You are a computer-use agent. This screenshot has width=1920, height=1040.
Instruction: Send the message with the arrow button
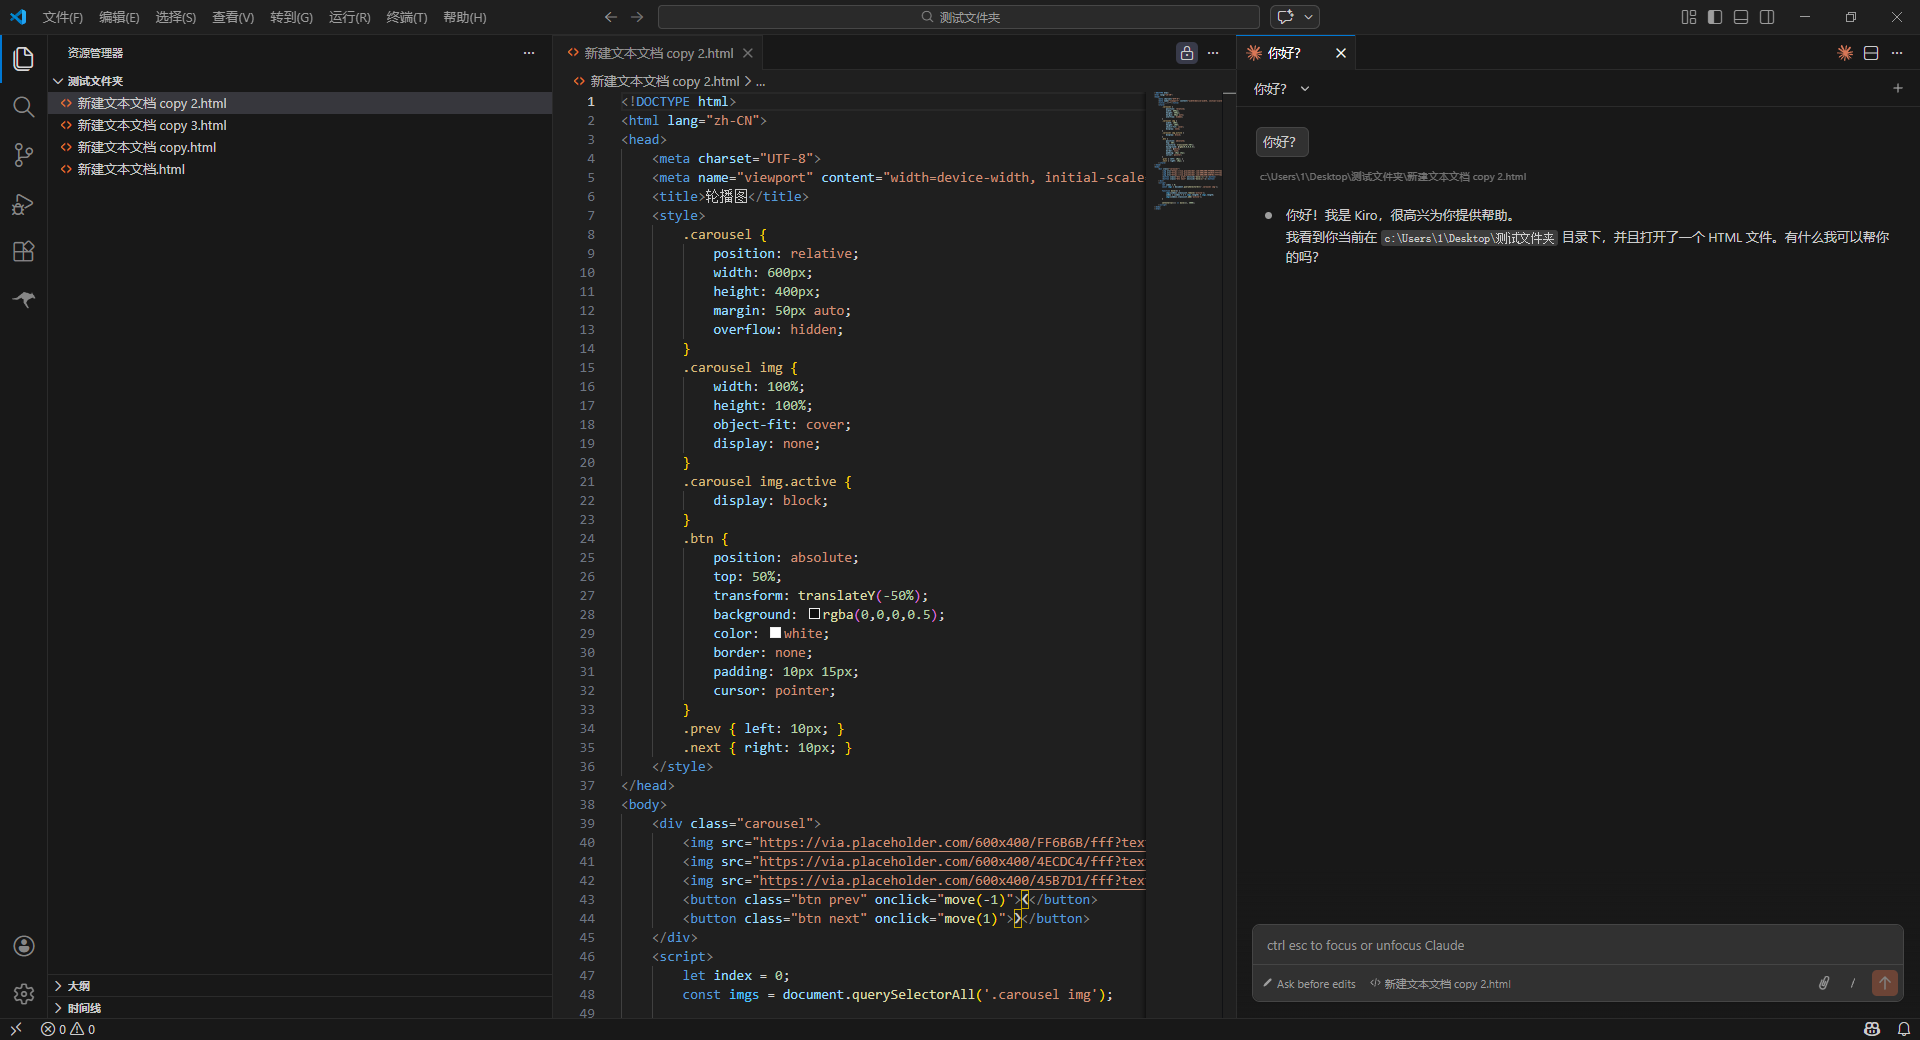point(1885,983)
